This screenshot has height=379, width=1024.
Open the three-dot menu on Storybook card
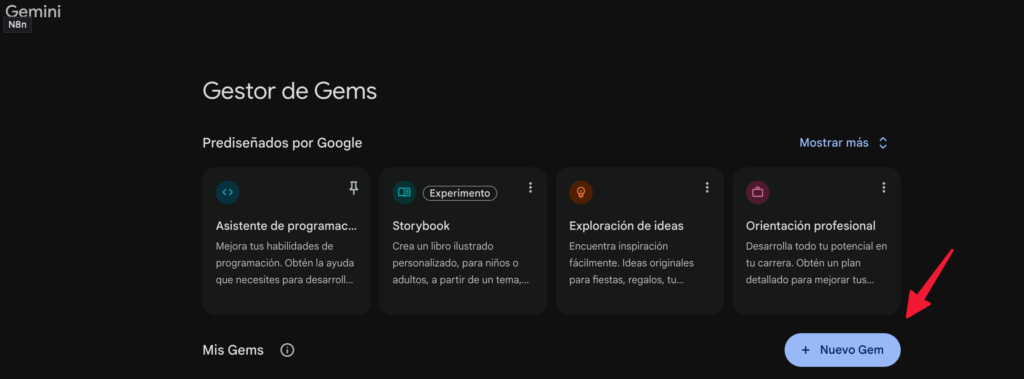click(530, 188)
